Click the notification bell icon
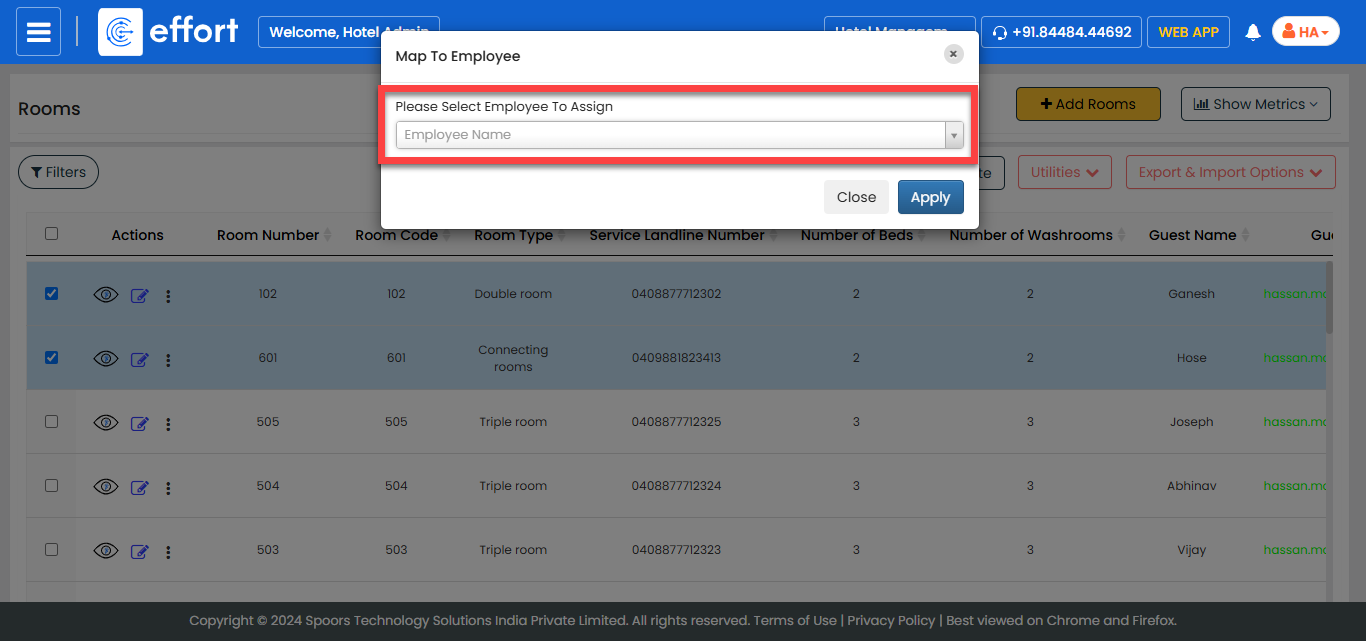Image resolution: width=1366 pixels, height=641 pixels. pos(1252,32)
